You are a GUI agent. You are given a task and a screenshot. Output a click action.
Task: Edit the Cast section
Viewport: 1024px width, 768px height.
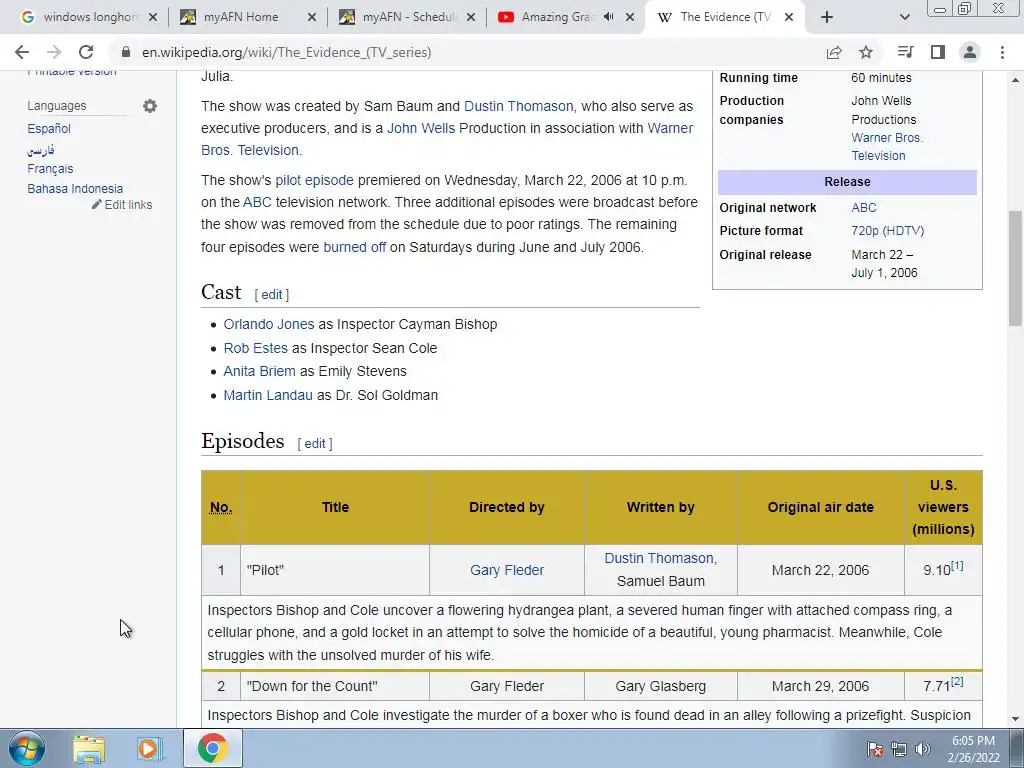[x=272, y=295]
